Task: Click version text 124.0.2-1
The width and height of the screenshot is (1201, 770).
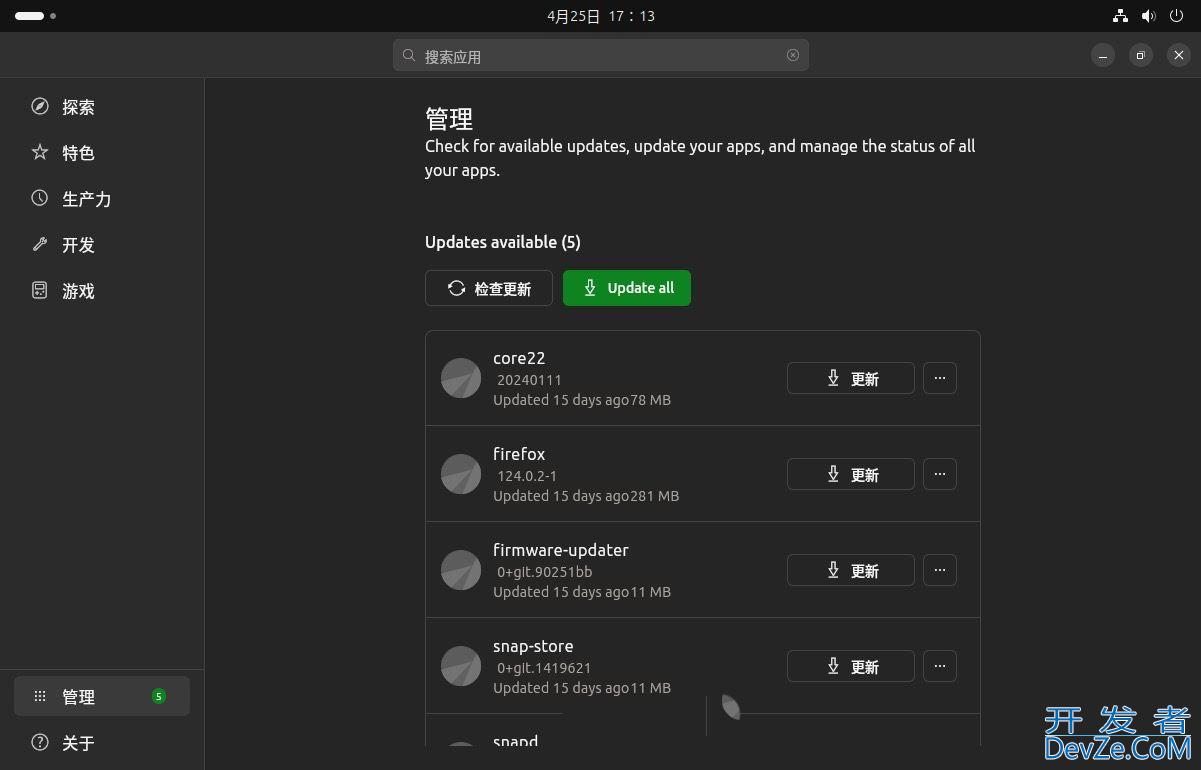Action: 527,476
